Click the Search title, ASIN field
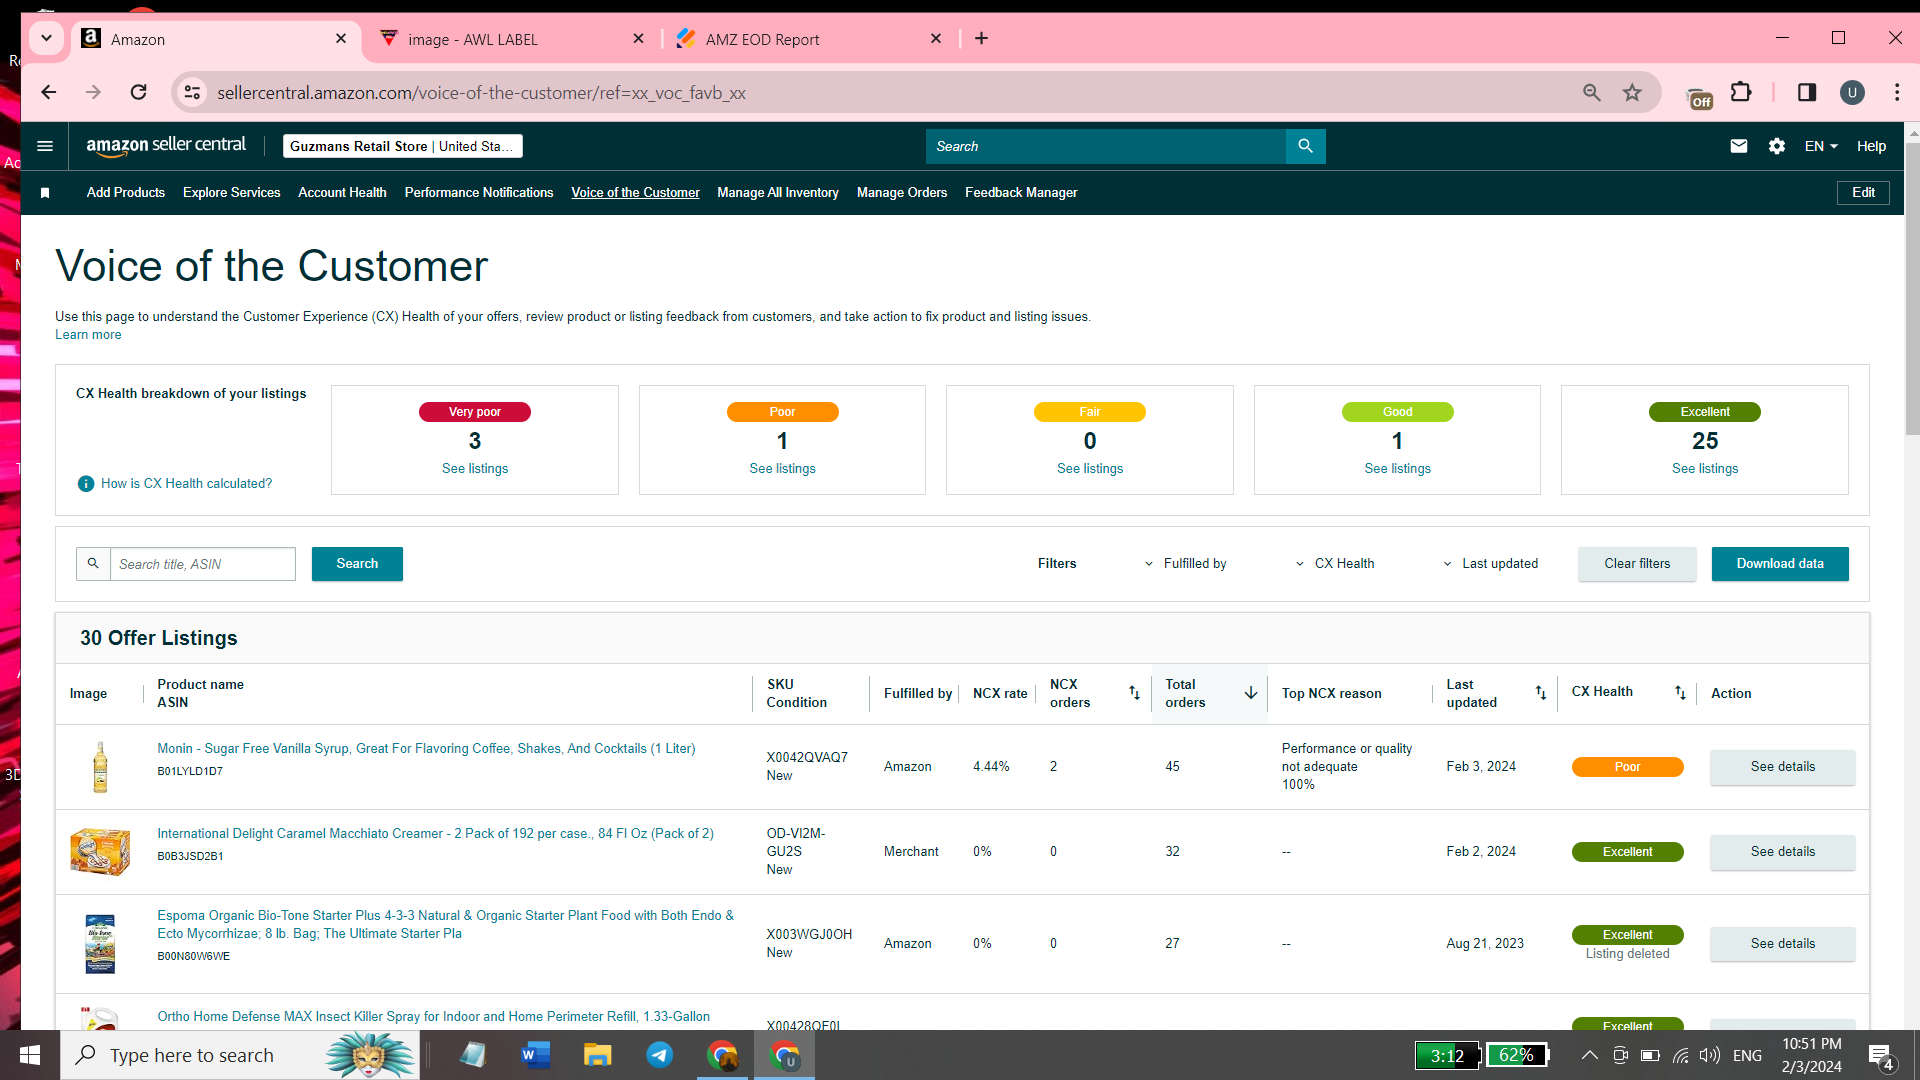Image resolution: width=1920 pixels, height=1080 pixels. click(x=203, y=564)
